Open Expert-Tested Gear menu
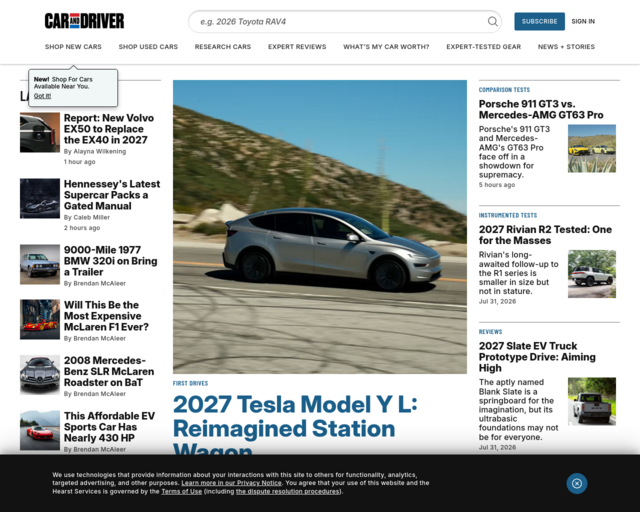The image size is (640, 512). [484, 47]
